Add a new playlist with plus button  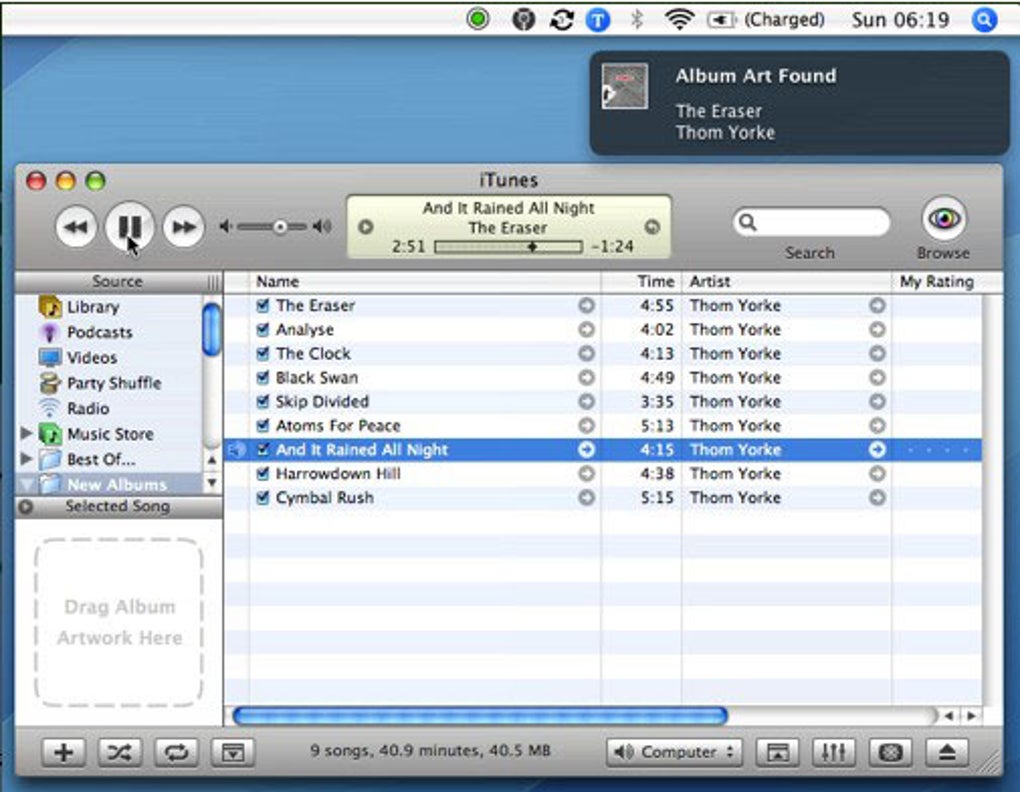(64, 752)
